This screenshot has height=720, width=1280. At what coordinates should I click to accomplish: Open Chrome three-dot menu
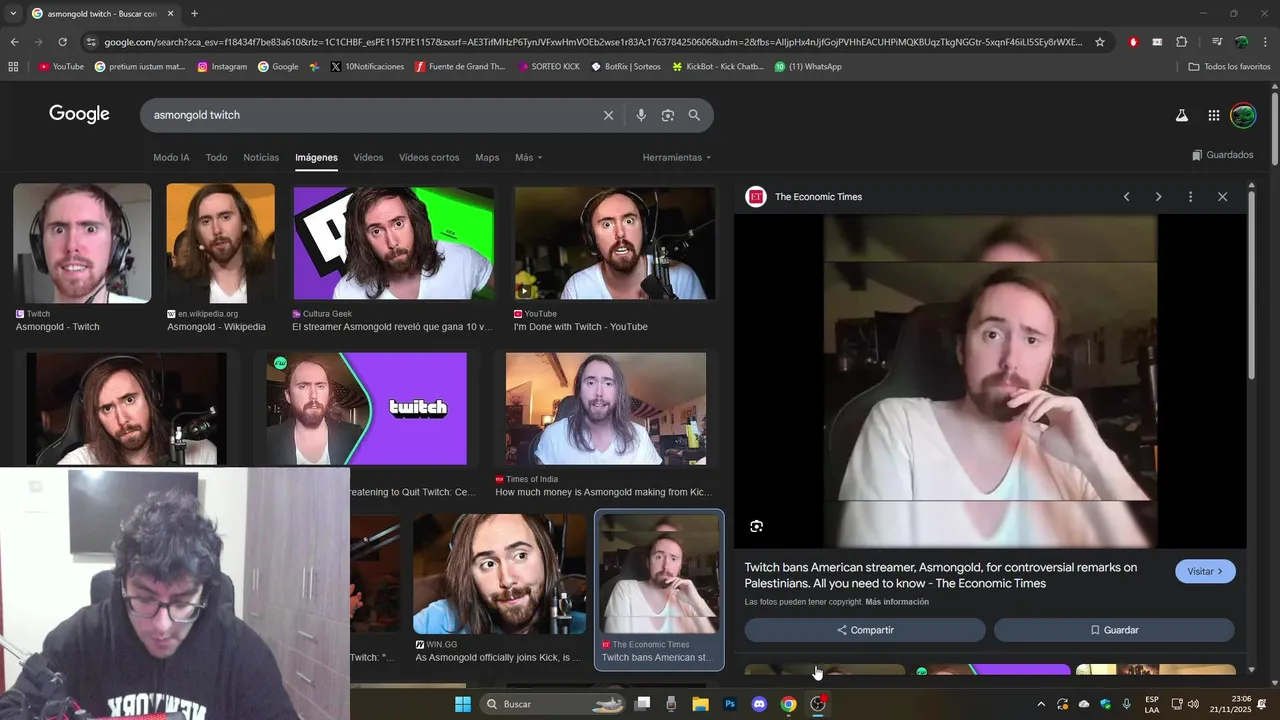(x=1266, y=42)
